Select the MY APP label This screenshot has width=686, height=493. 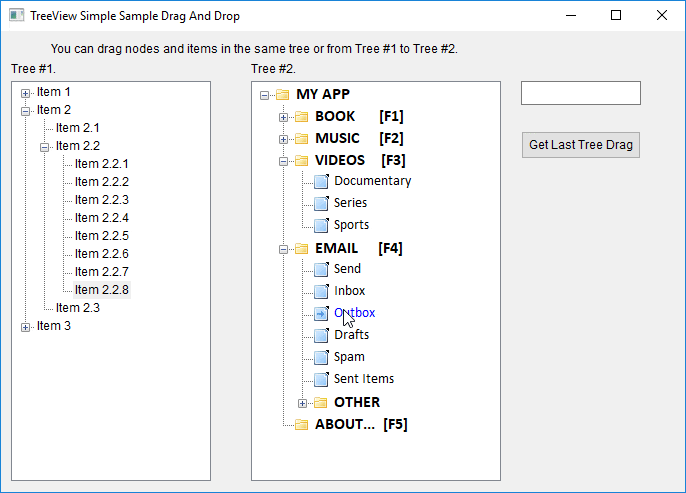[323, 94]
